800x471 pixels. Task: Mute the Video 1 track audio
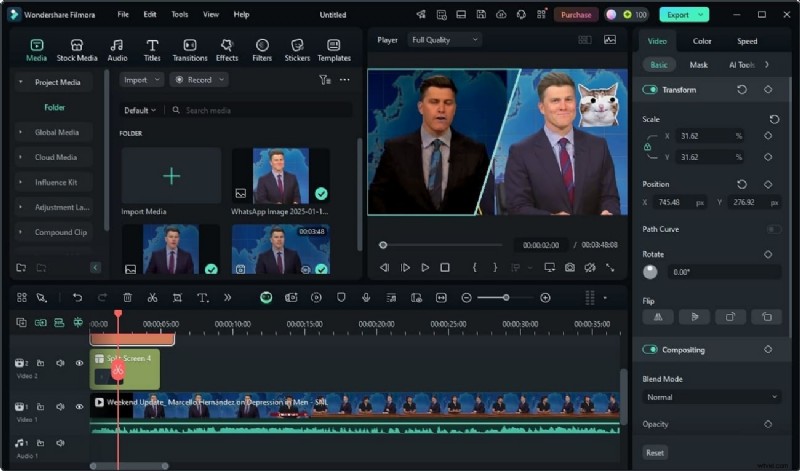pos(60,407)
